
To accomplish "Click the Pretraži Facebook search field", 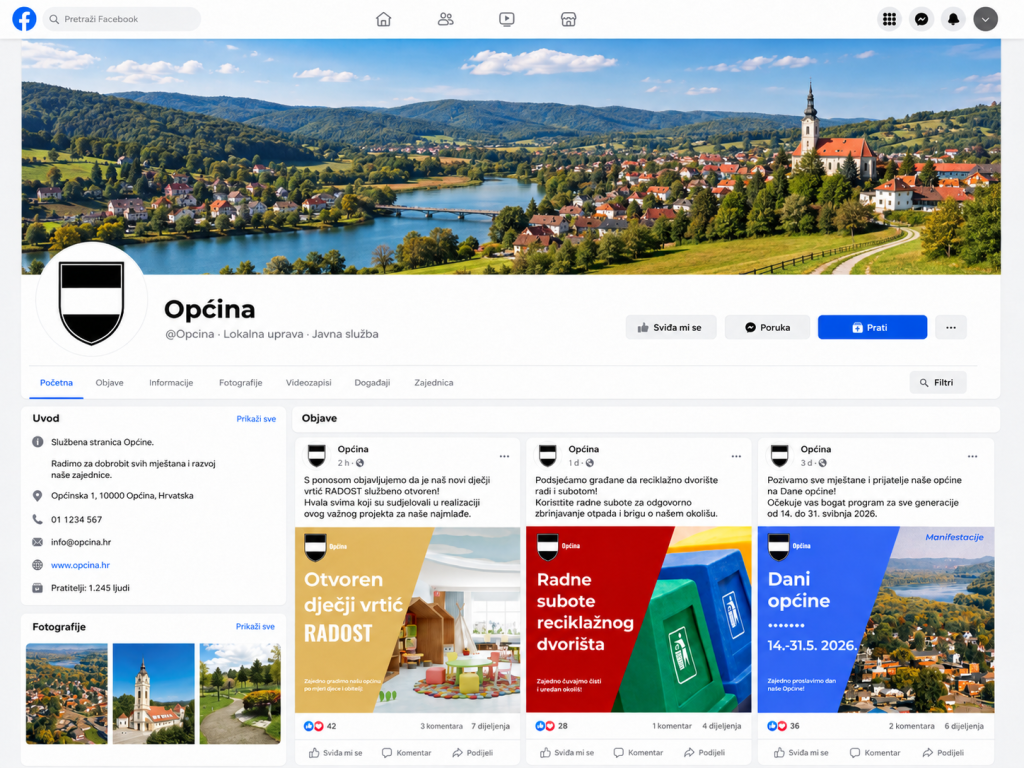I will coord(122,20).
